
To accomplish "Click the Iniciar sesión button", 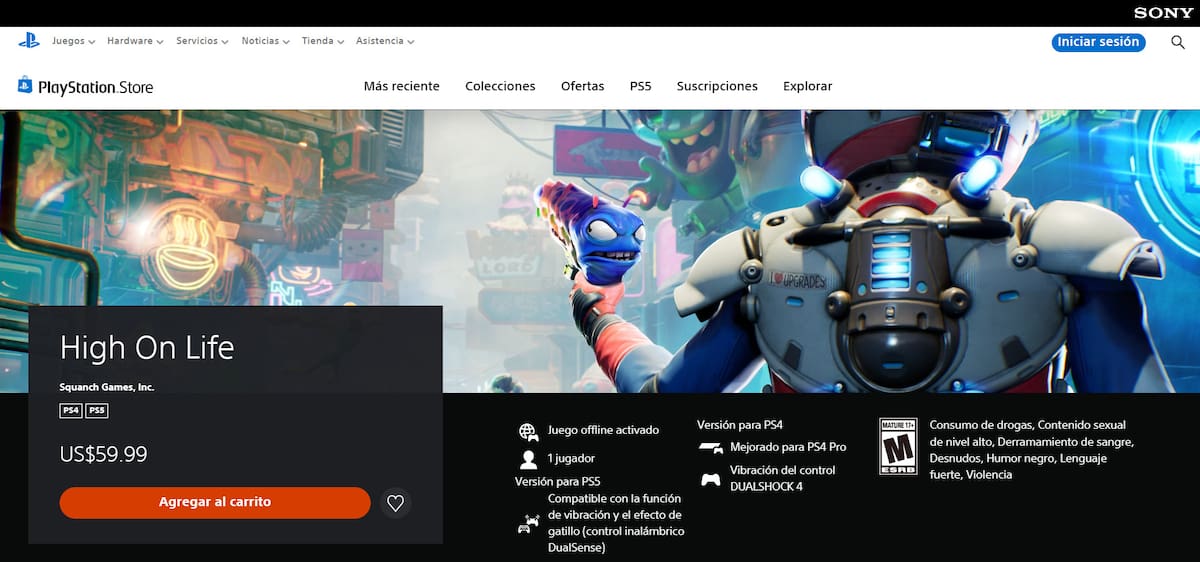I will pyautogui.click(x=1098, y=42).
